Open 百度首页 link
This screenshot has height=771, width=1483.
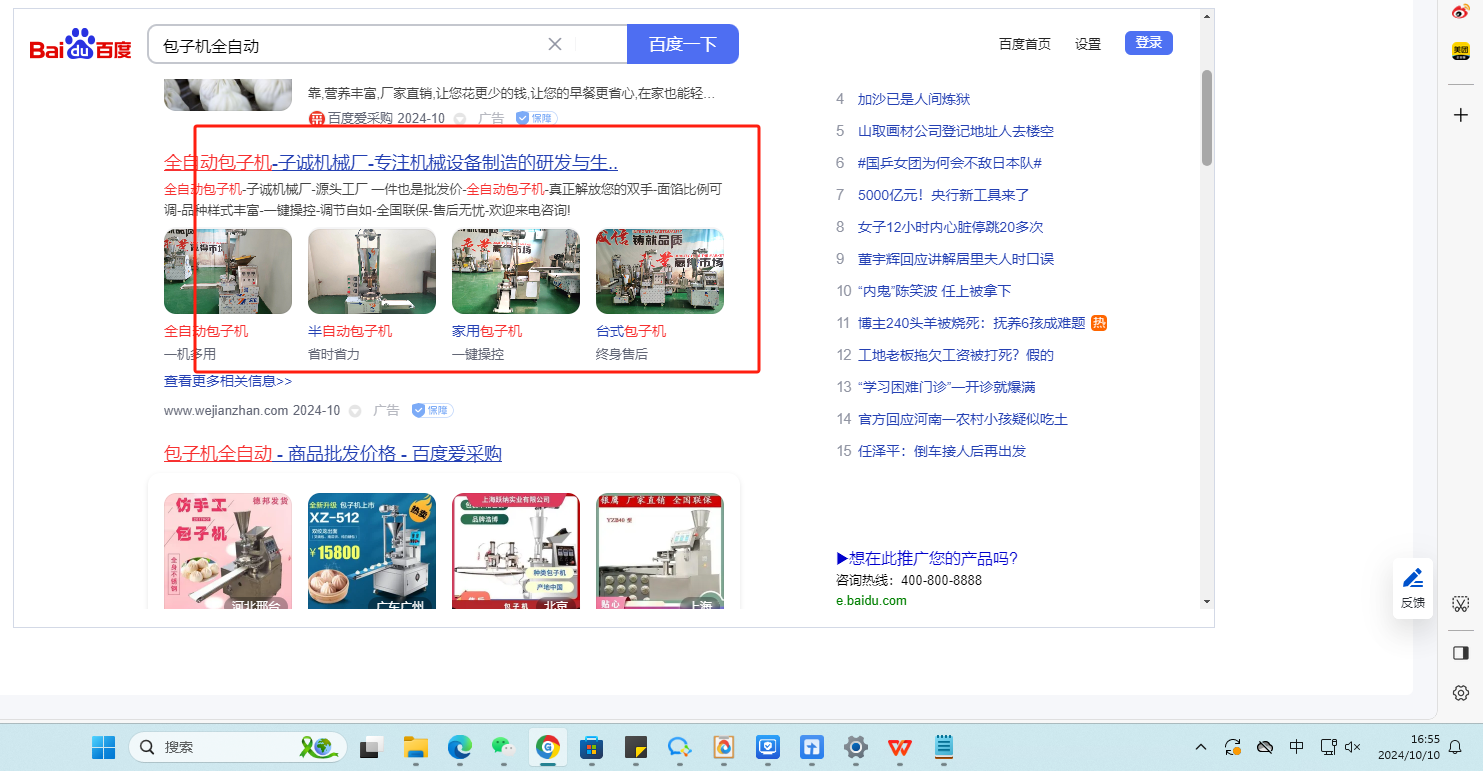tap(1025, 44)
